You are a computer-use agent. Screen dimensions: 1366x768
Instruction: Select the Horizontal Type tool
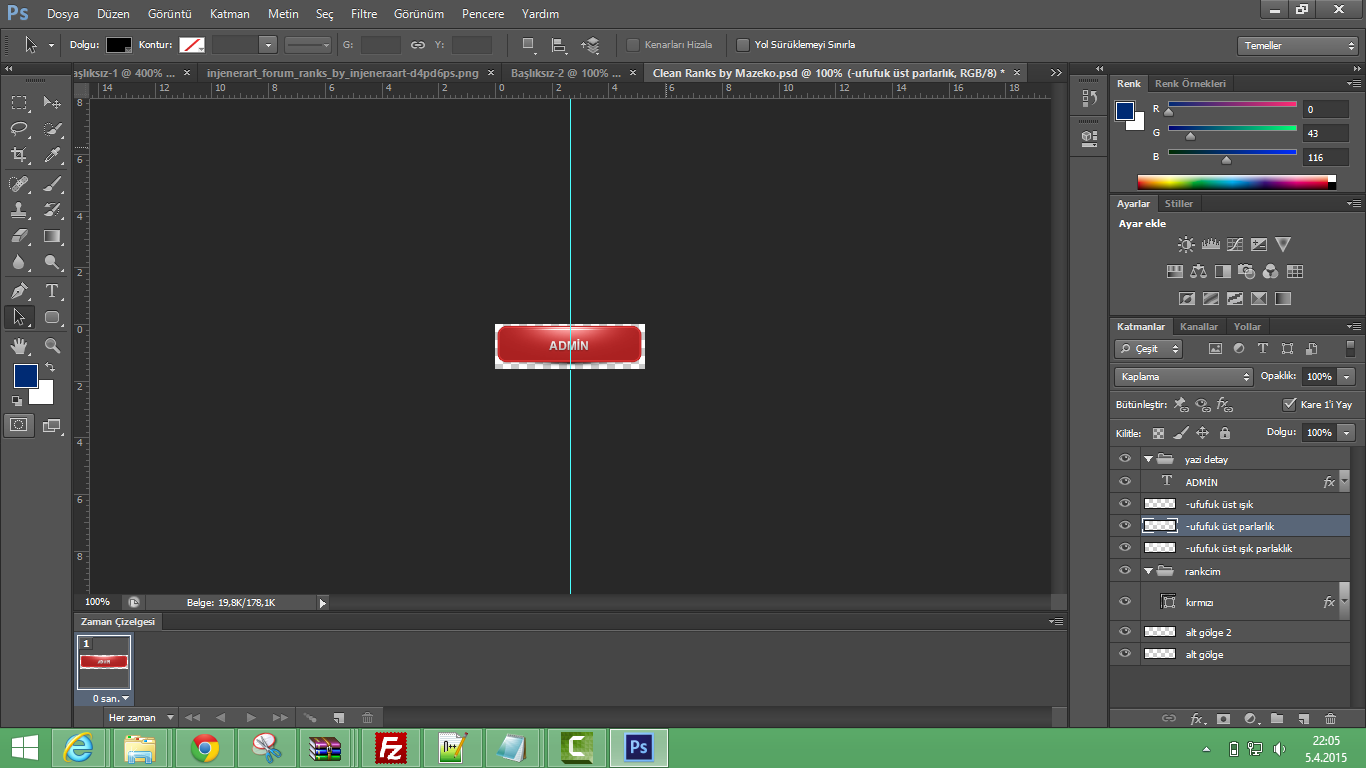click(x=52, y=291)
